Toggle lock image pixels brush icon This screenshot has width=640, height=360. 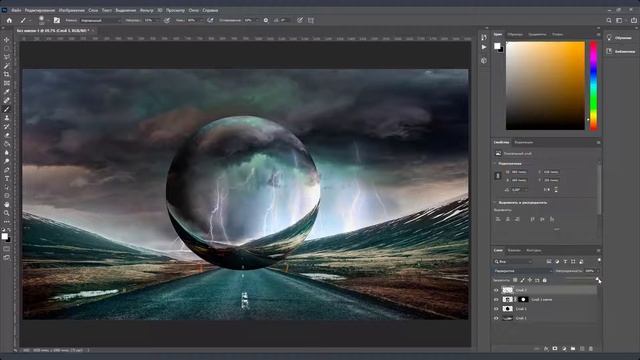522,280
